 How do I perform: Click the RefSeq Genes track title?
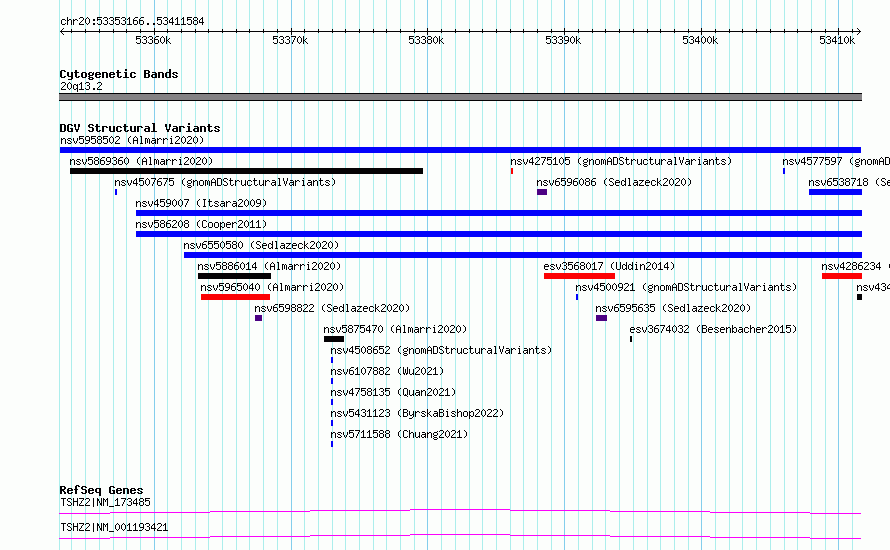click(x=101, y=490)
